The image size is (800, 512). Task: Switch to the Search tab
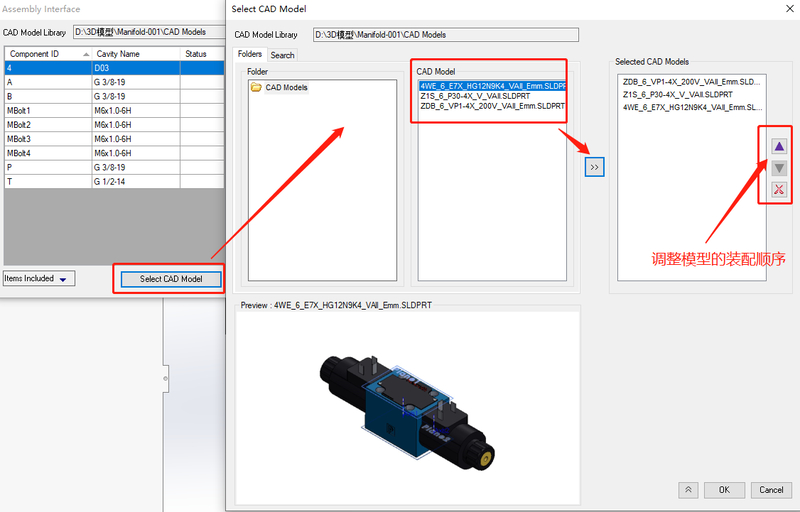[x=282, y=55]
